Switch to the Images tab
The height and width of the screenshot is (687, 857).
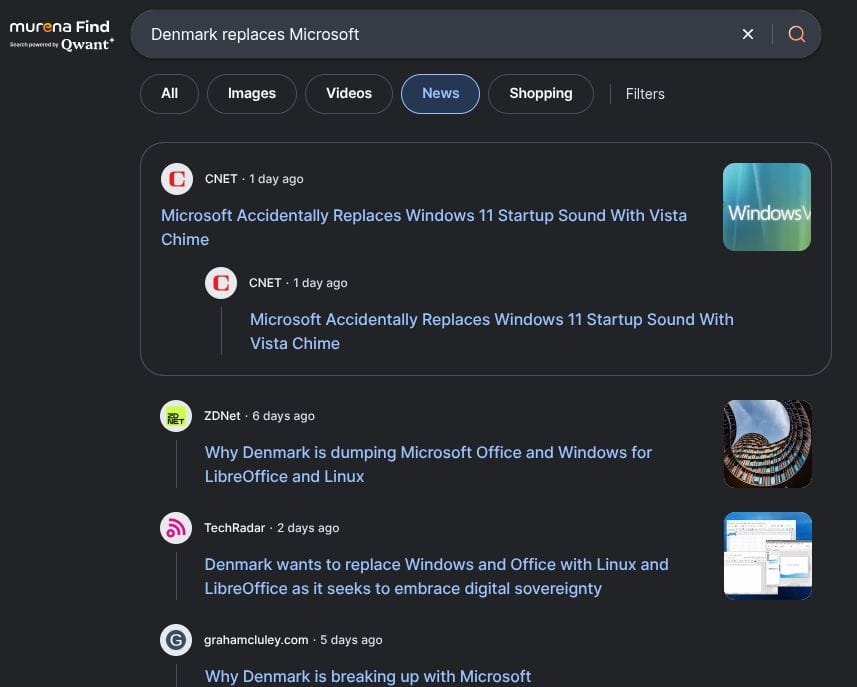click(x=251, y=93)
